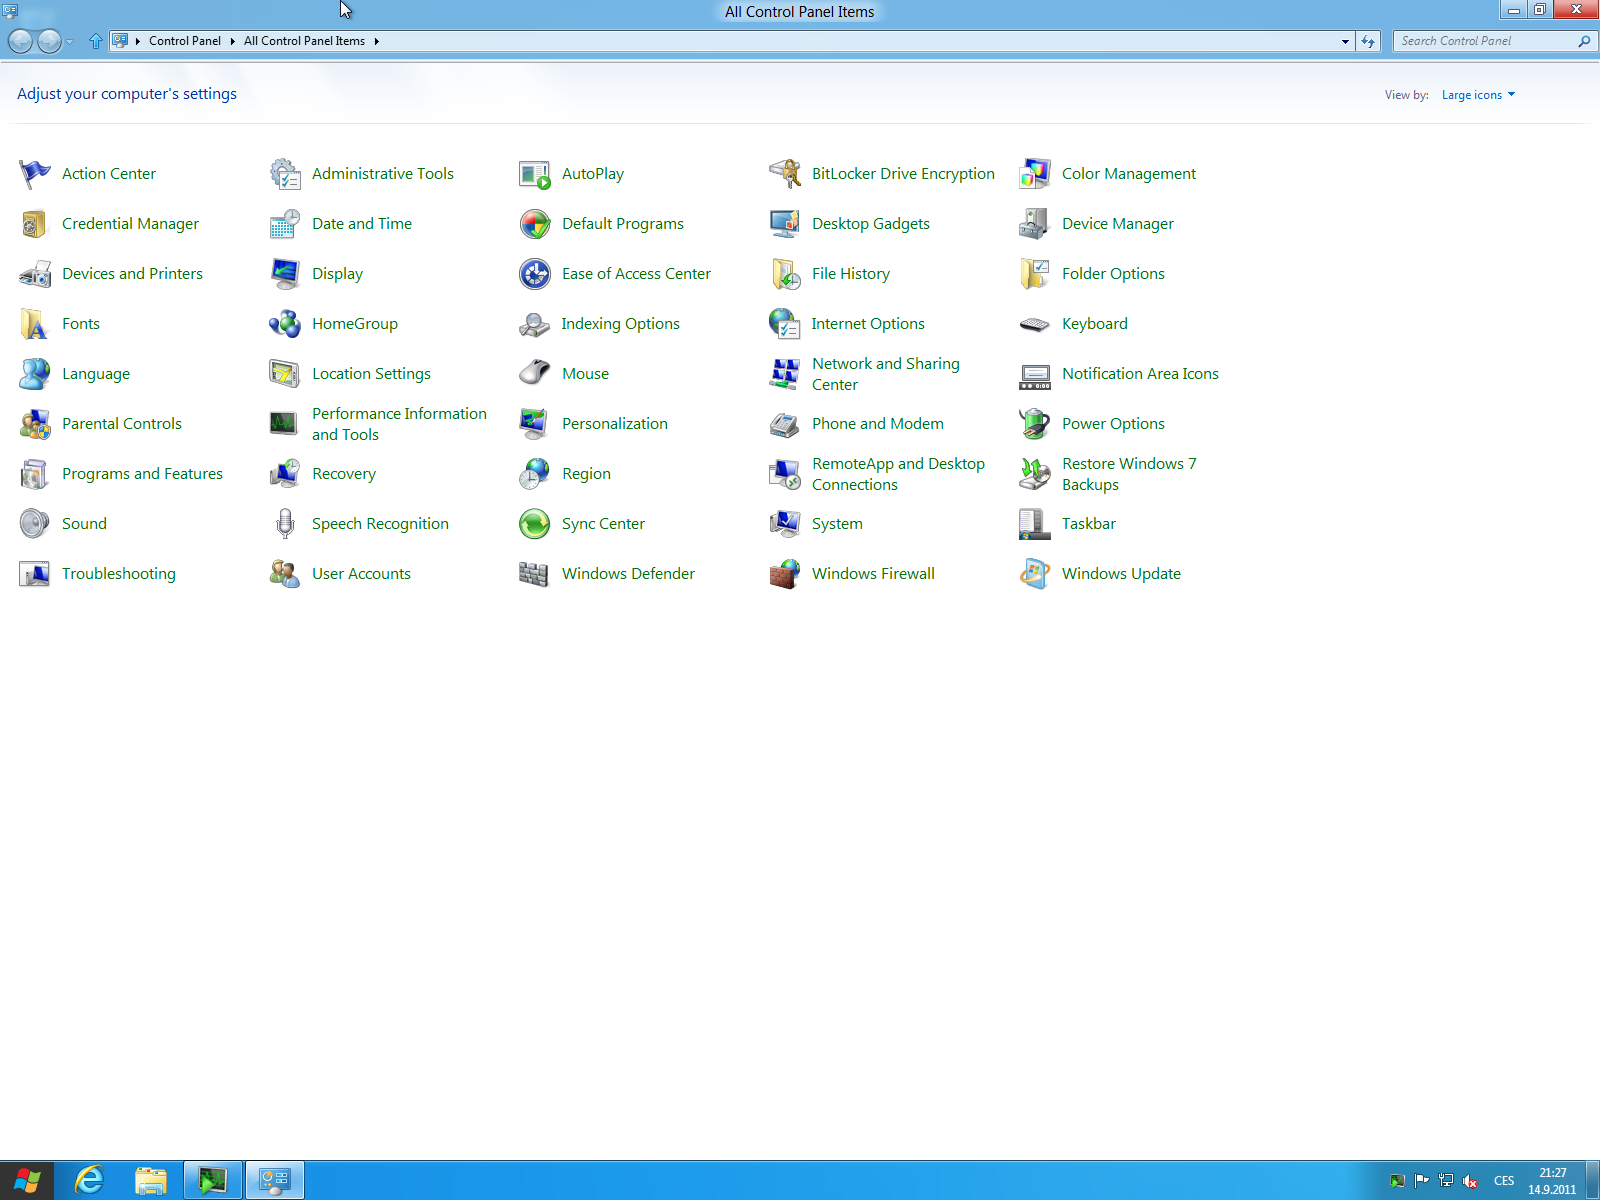Image resolution: width=1600 pixels, height=1200 pixels.
Task: Click All Control Panel Items breadcrumb
Action: 304,41
